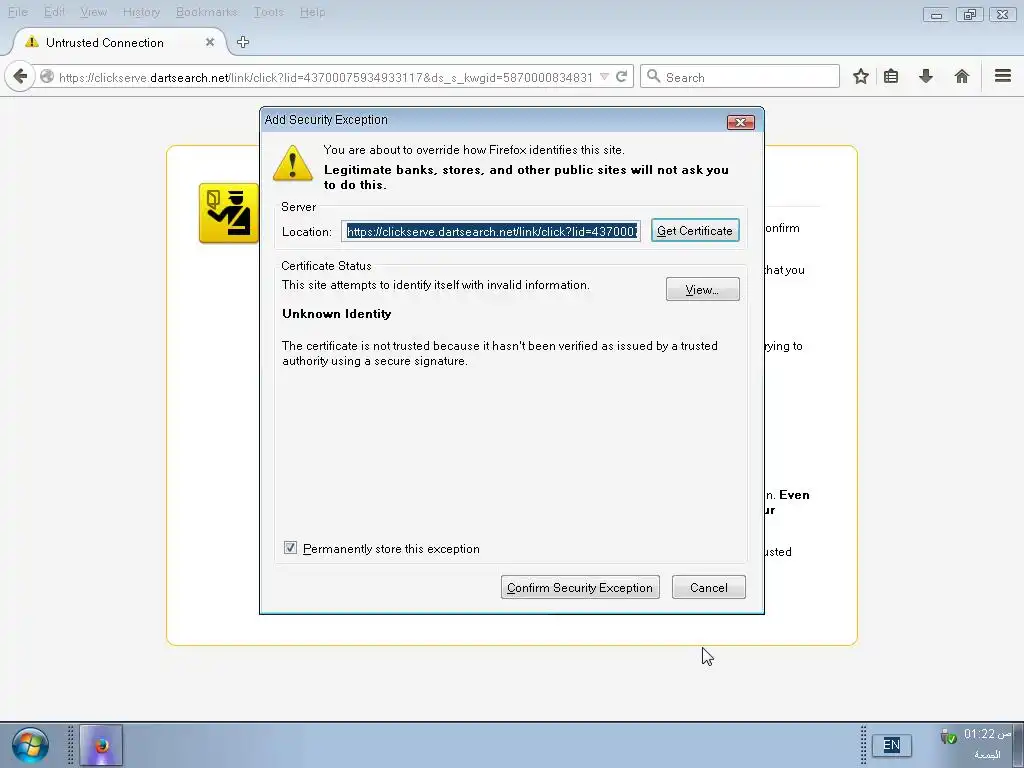This screenshot has height=768, width=1024.
Task: Bookmark this page with the star icon
Action: (x=861, y=76)
